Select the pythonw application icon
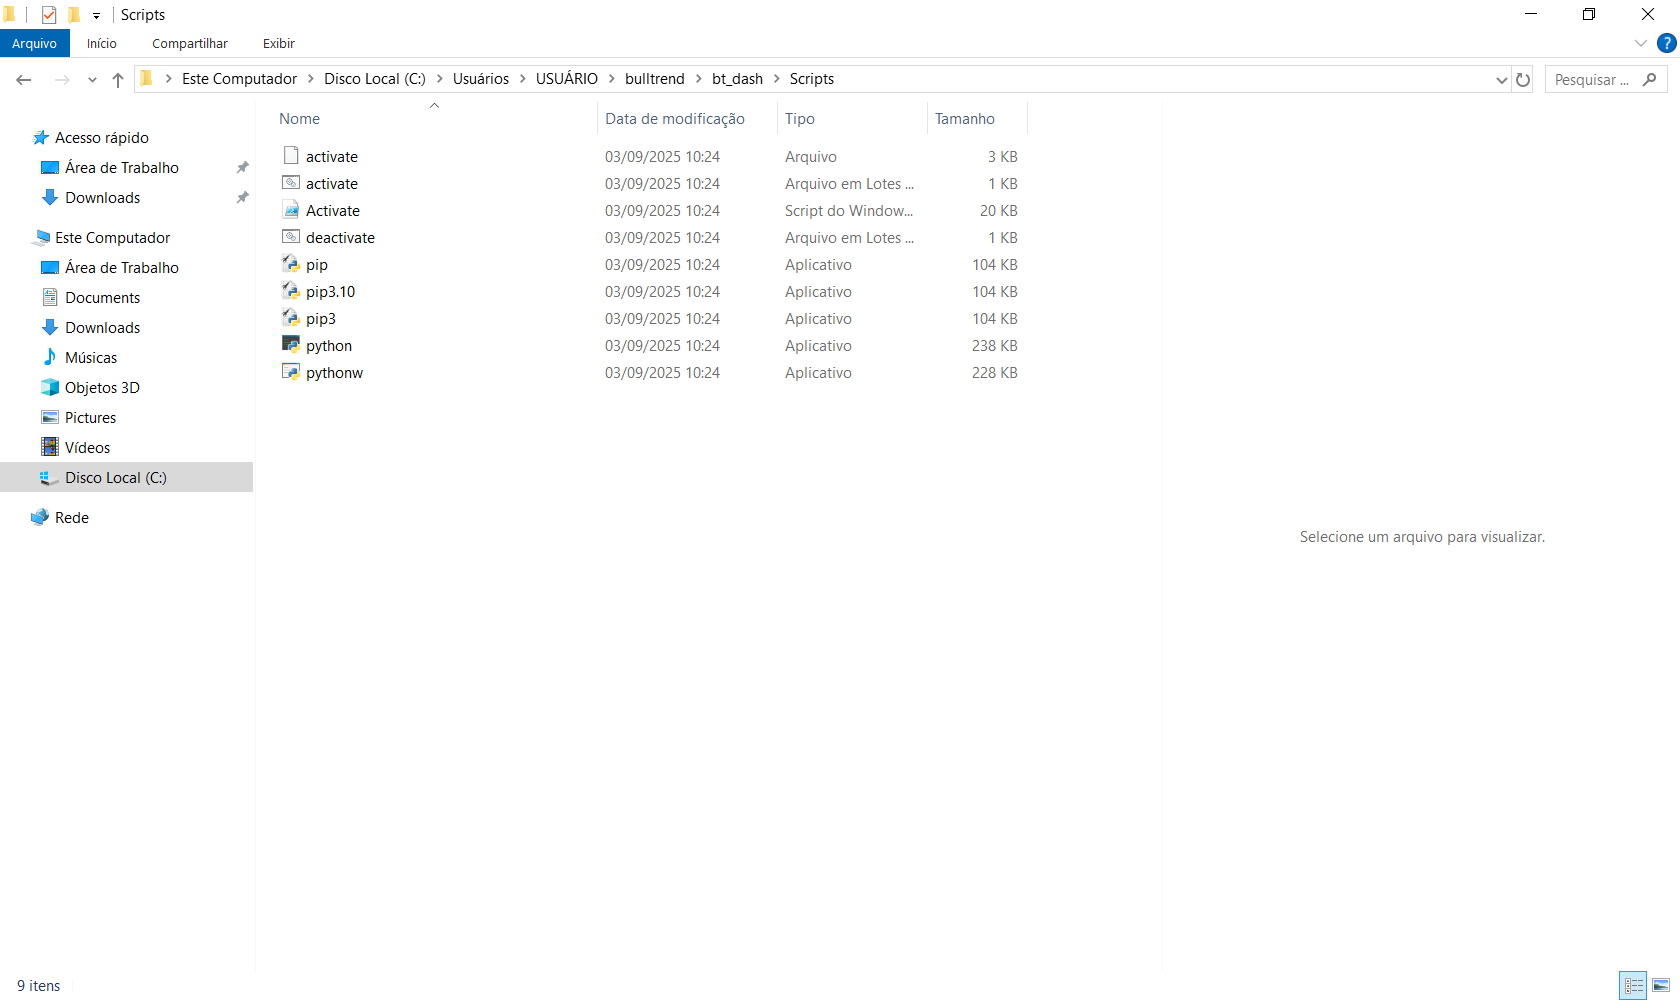This screenshot has width=1680, height=1000. [291, 372]
